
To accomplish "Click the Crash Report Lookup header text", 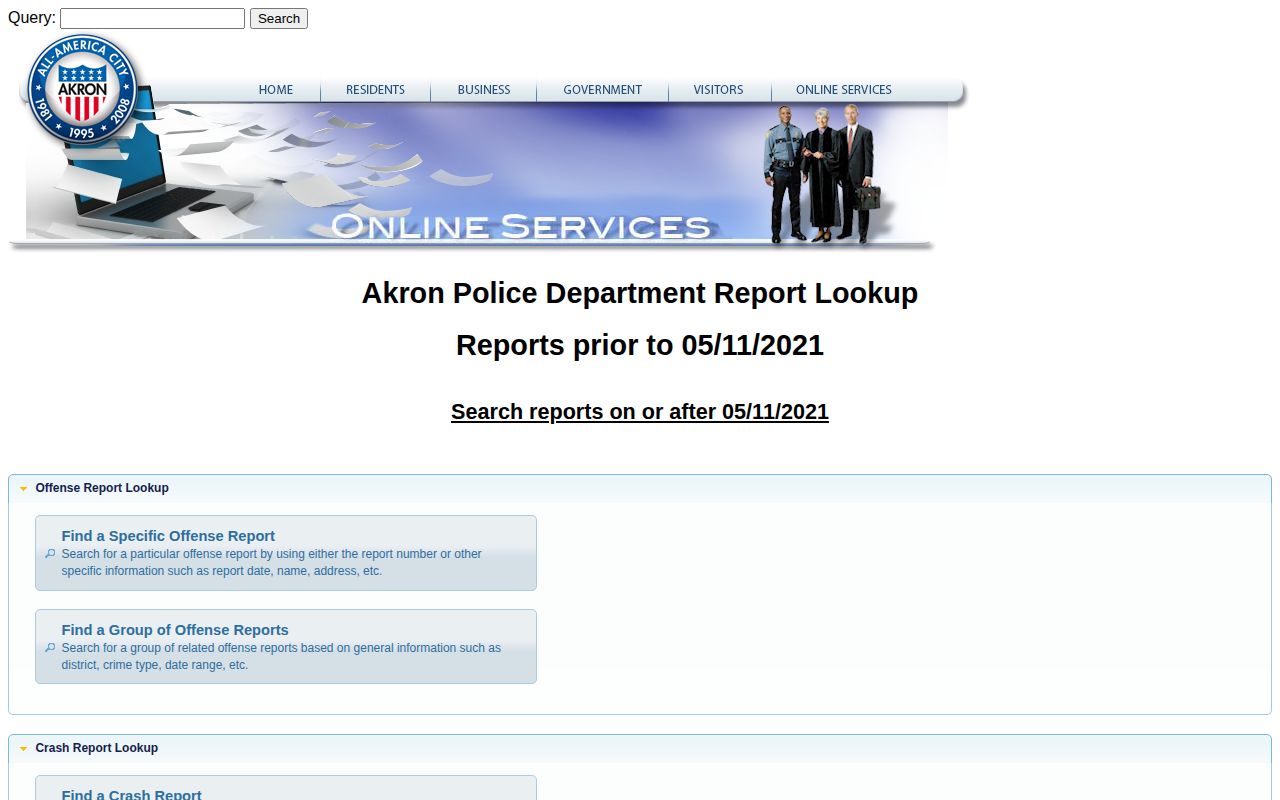I will 97,748.
